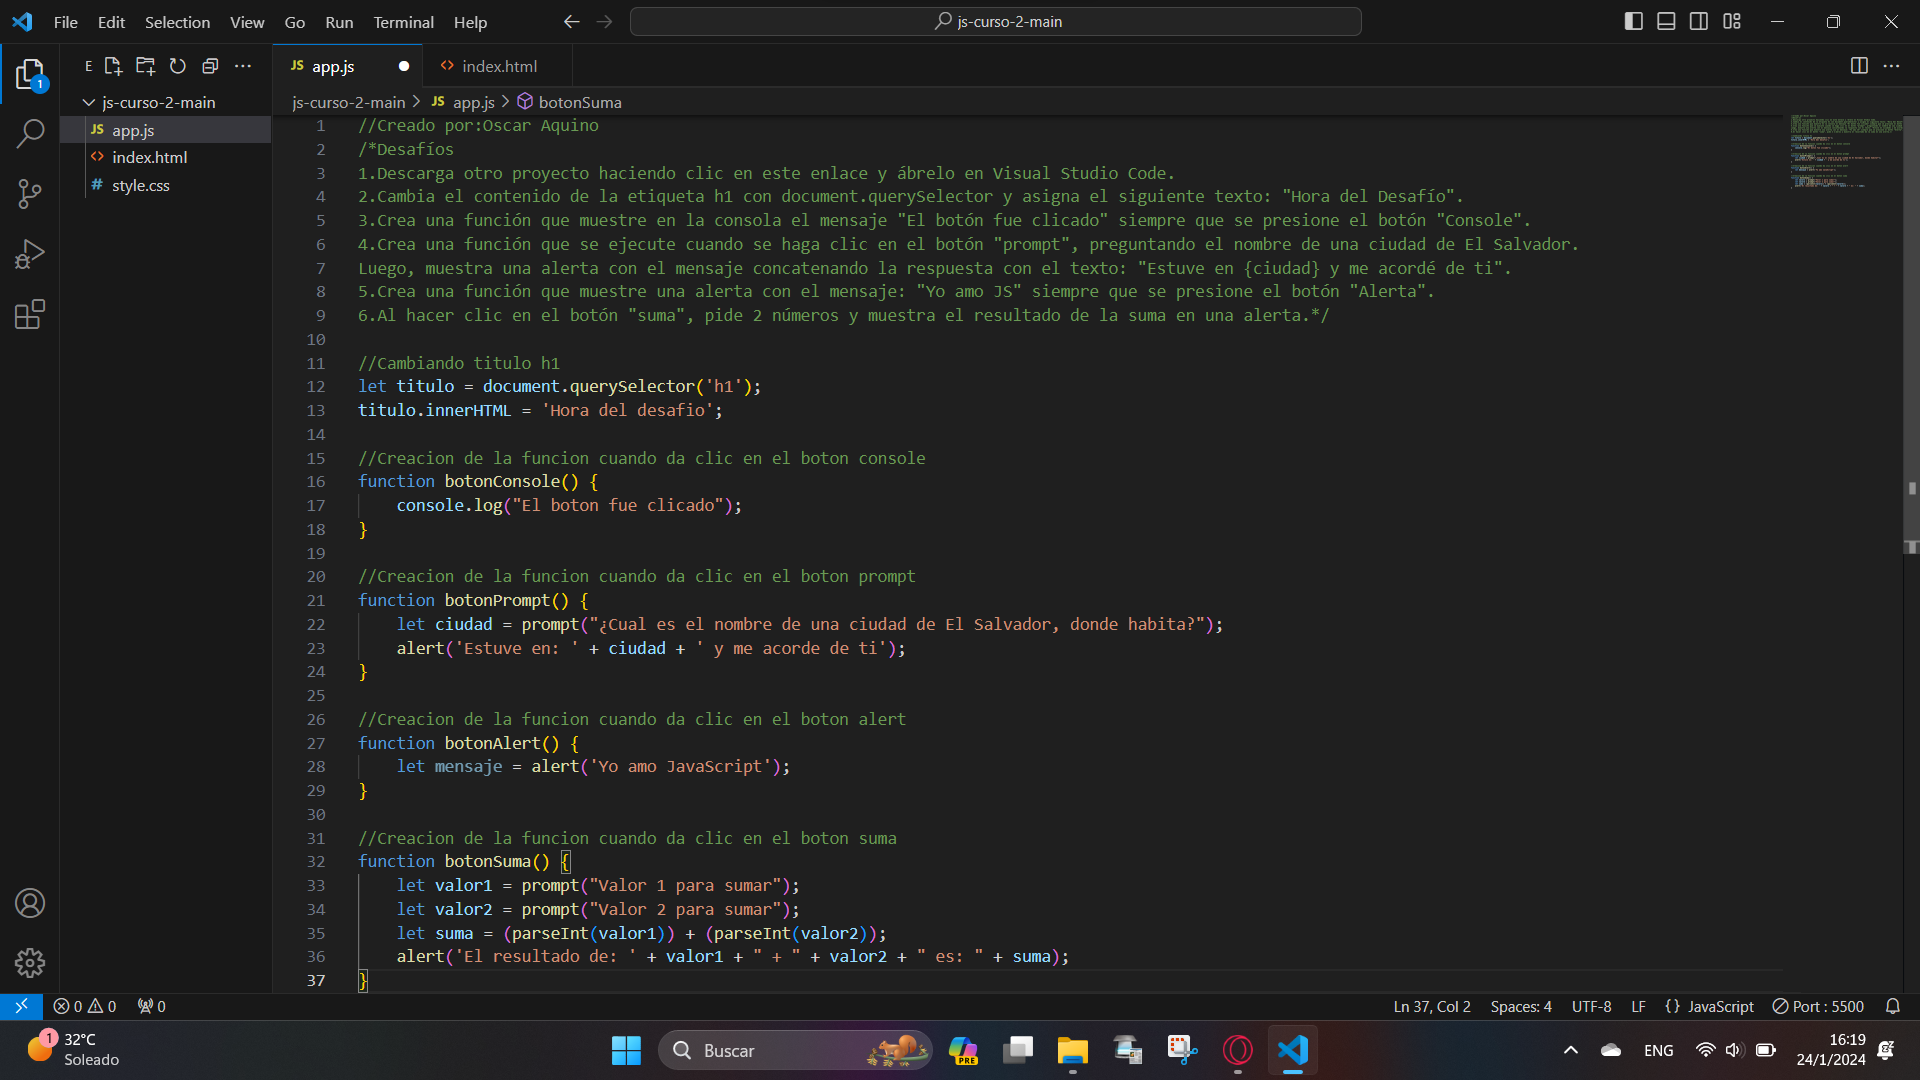This screenshot has width=1920, height=1080.
Task: Open the Search view in activity bar
Action: [x=30, y=134]
